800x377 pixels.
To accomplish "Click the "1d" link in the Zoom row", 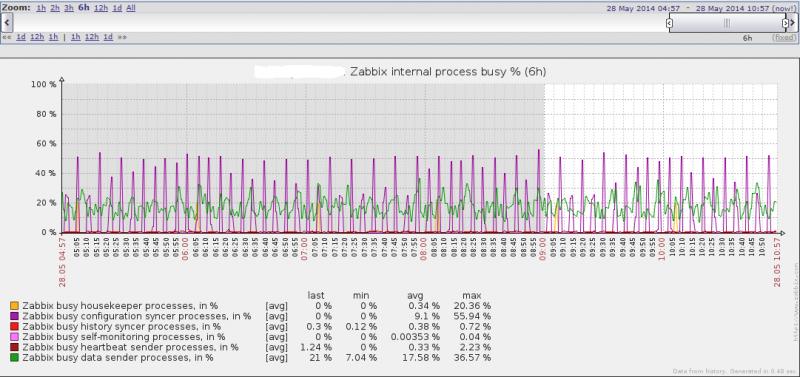I will tap(117, 8).
